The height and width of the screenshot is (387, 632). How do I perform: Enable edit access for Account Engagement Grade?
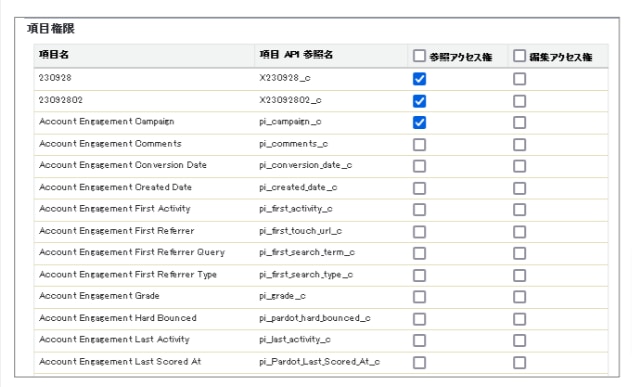coord(520,297)
